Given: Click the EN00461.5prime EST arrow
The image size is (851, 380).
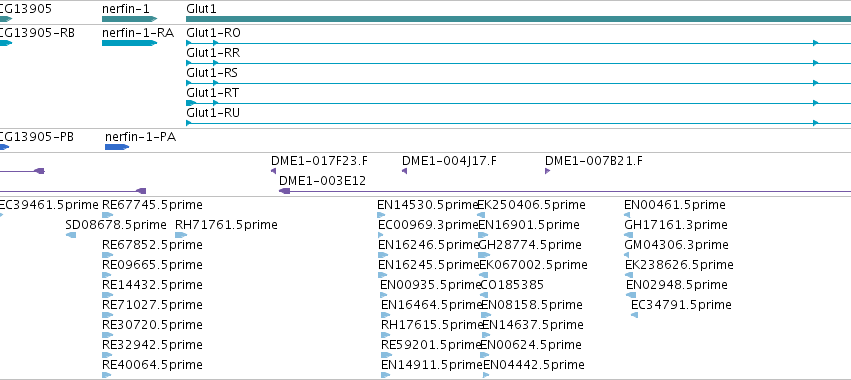Looking at the screenshot, I should (627, 215).
